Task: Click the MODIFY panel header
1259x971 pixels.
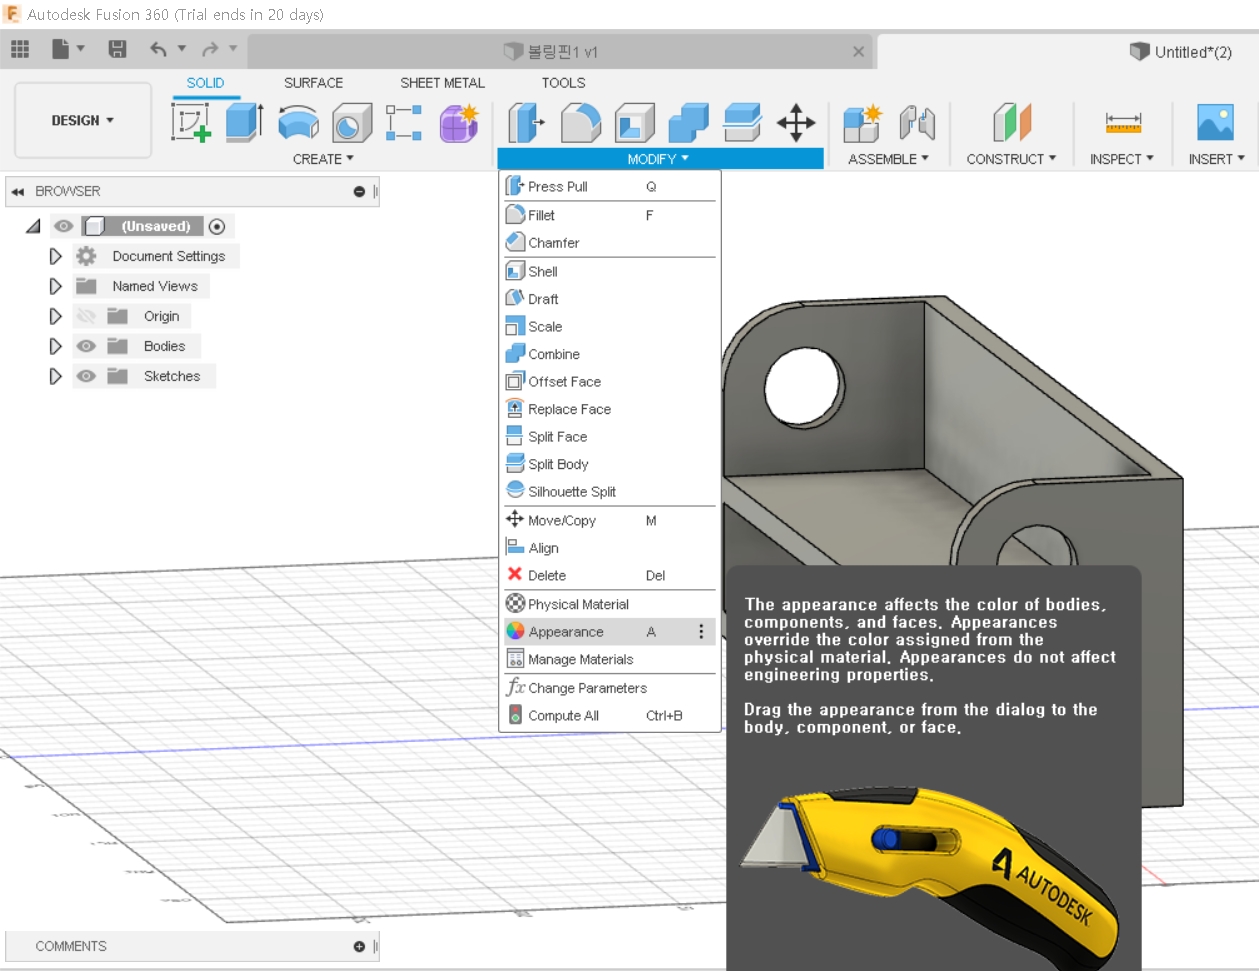Action: pos(659,159)
